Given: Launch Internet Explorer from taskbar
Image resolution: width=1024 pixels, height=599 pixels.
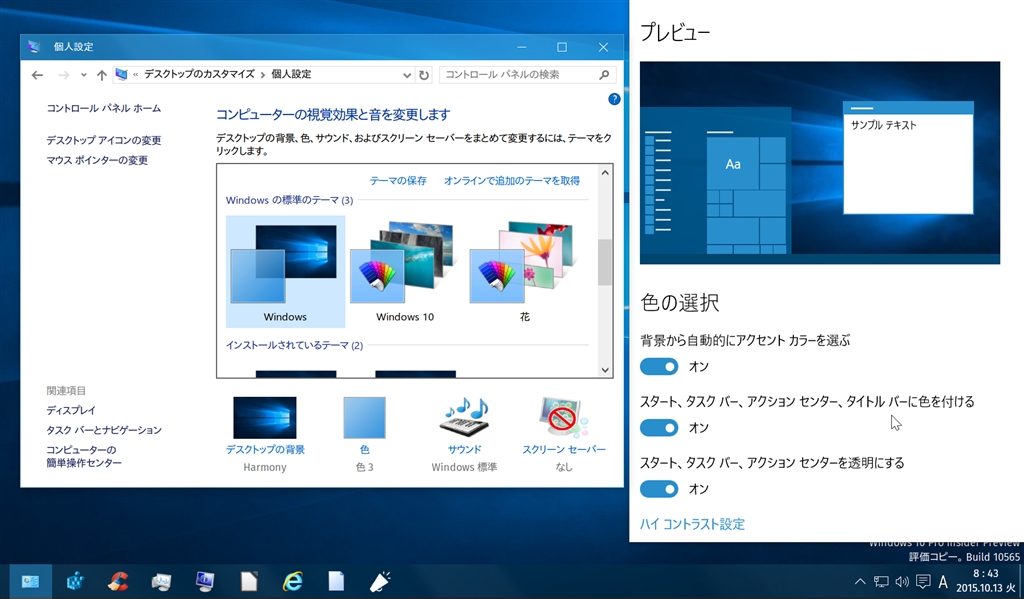Looking at the screenshot, I should [x=293, y=581].
